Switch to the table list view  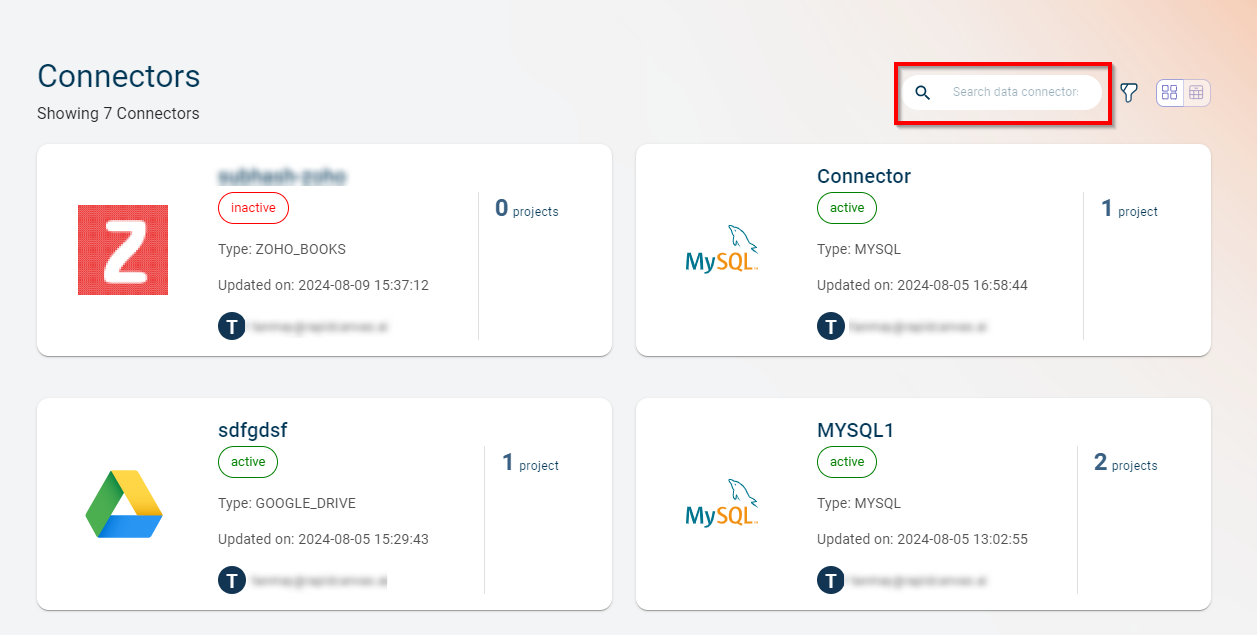1196,93
